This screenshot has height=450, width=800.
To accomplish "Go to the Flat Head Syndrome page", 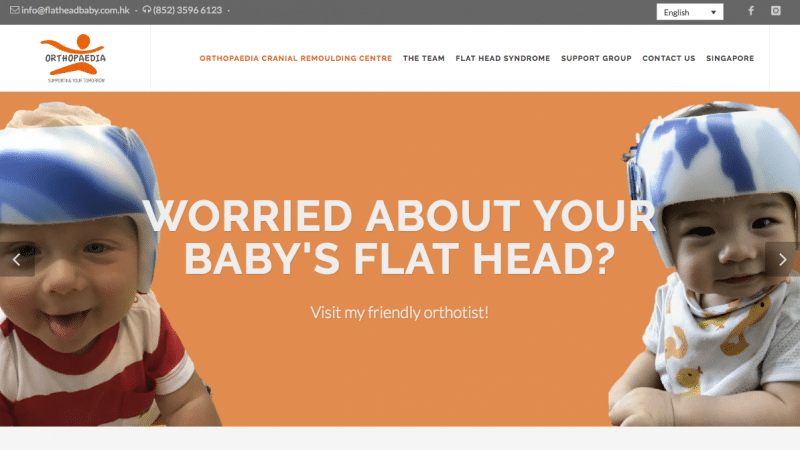I will (x=503, y=58).
